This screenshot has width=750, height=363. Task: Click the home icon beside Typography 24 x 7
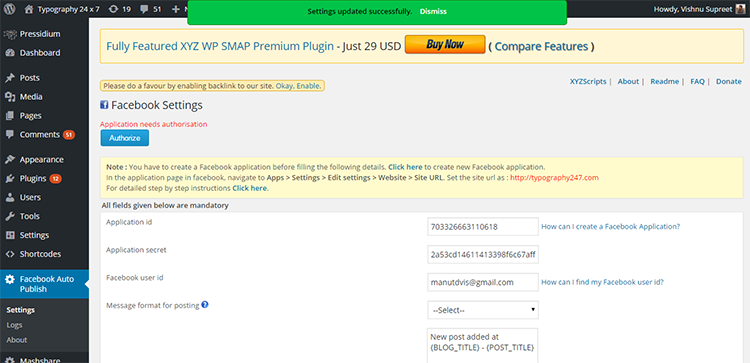[x=29, y=9]
